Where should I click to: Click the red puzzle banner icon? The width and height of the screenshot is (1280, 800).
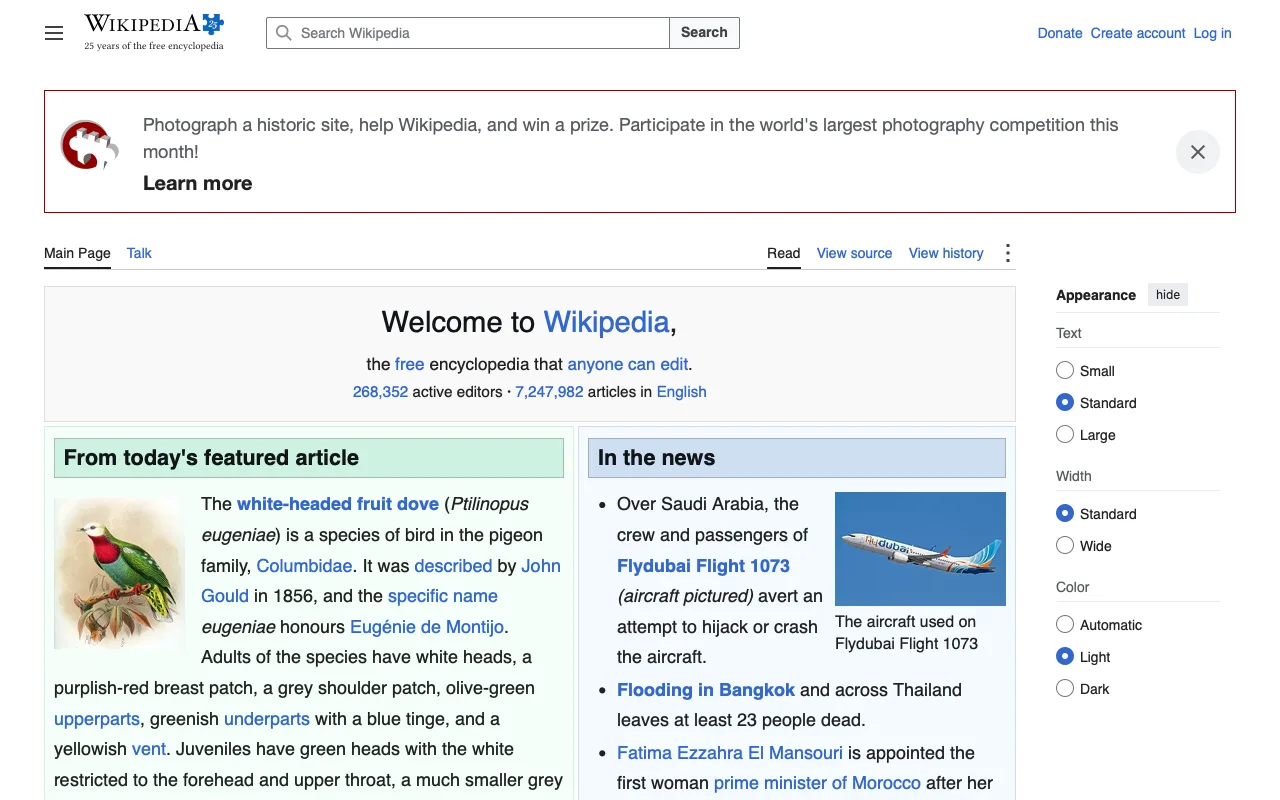coord(89,146)
